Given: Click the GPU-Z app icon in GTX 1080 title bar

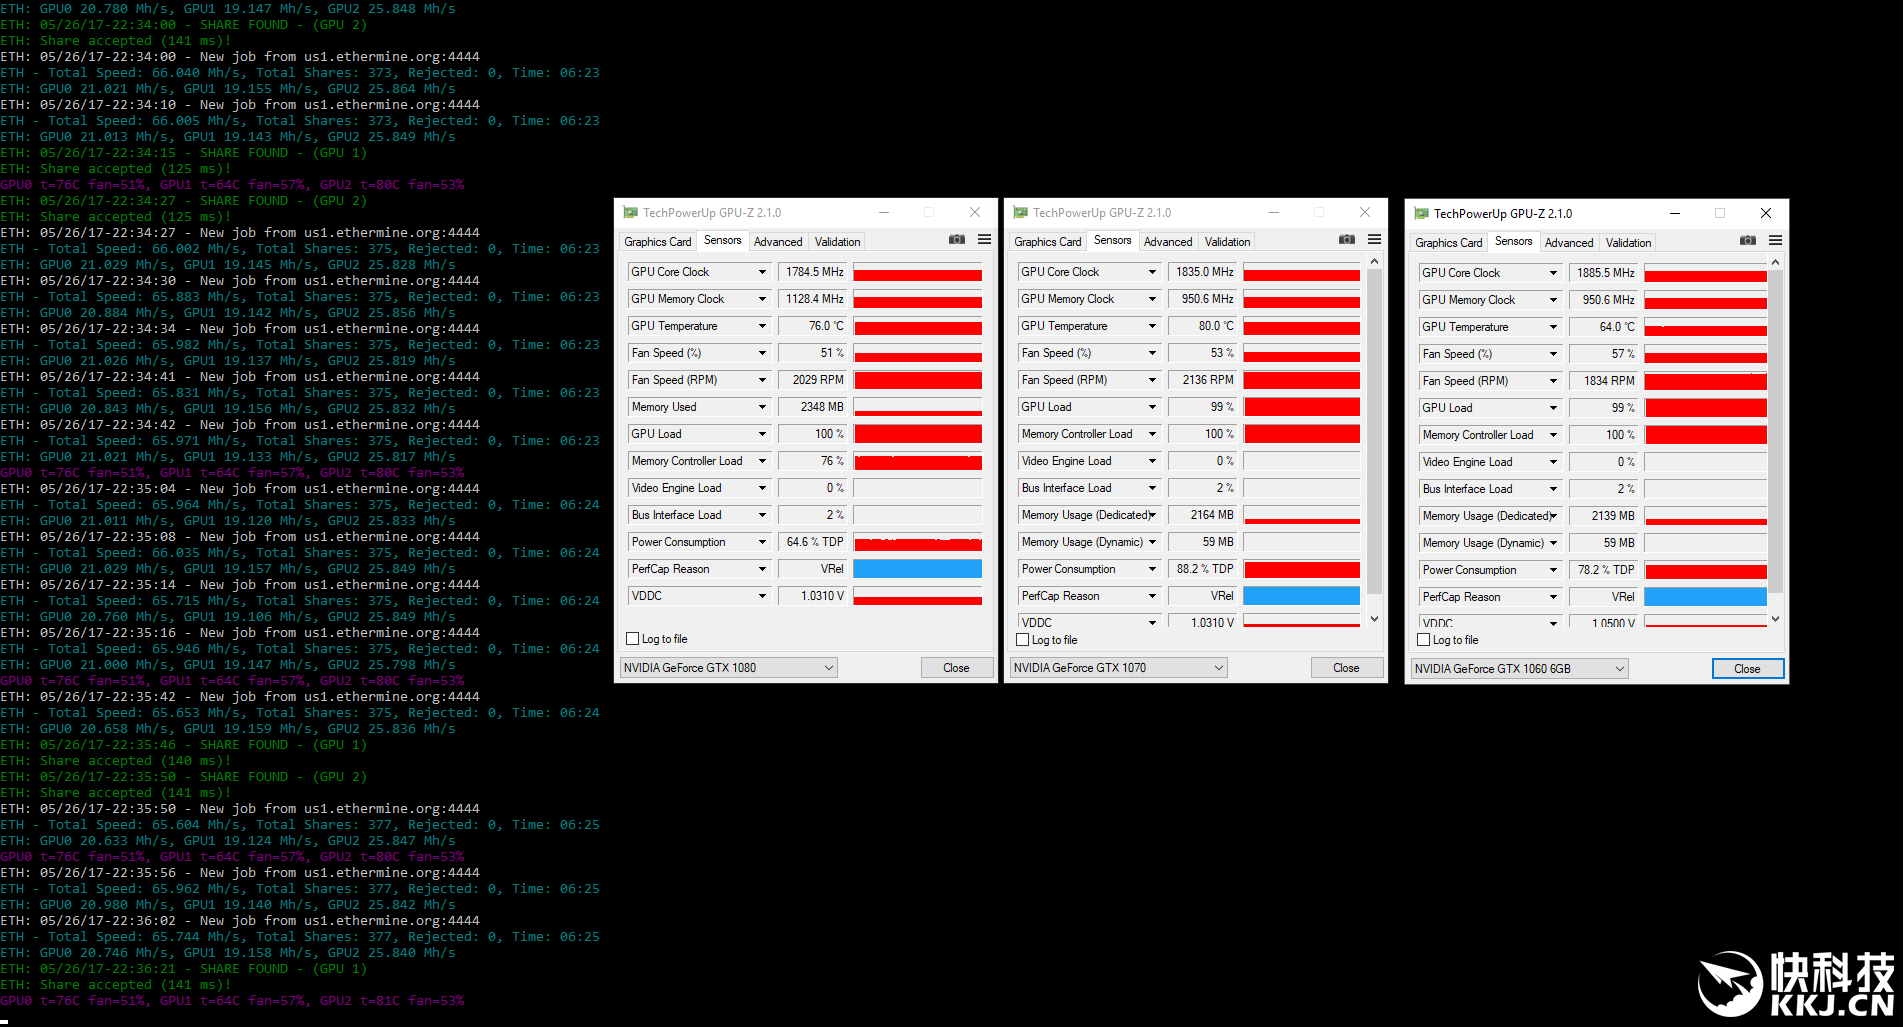Looking at the screenshot, I should click(630, 213).
